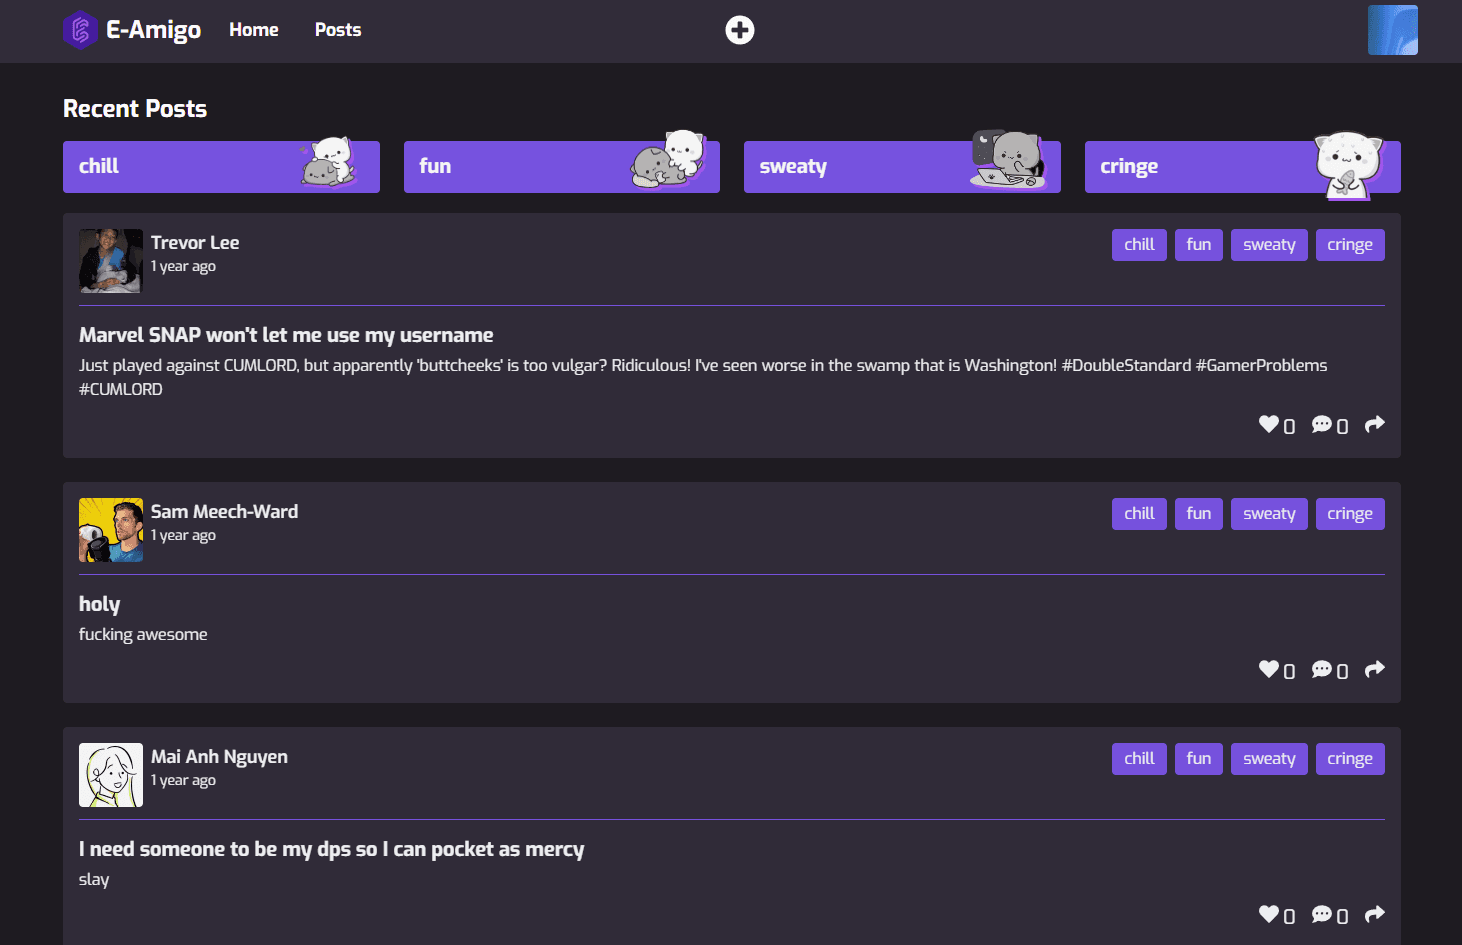The image size is (1462, 945).
Task: Click the E-Amigo logo icon
Action: coord(80,30)
